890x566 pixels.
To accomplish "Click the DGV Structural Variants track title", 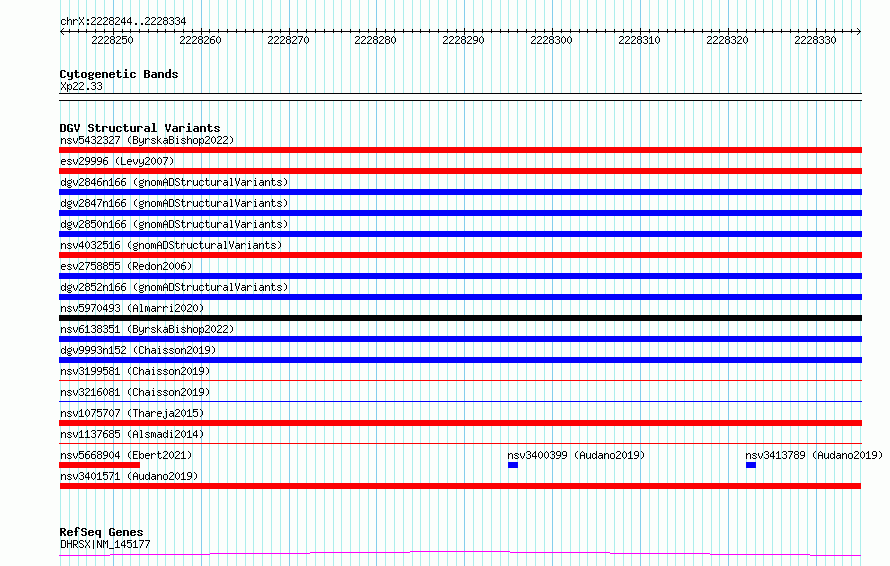I will (140, 128).
